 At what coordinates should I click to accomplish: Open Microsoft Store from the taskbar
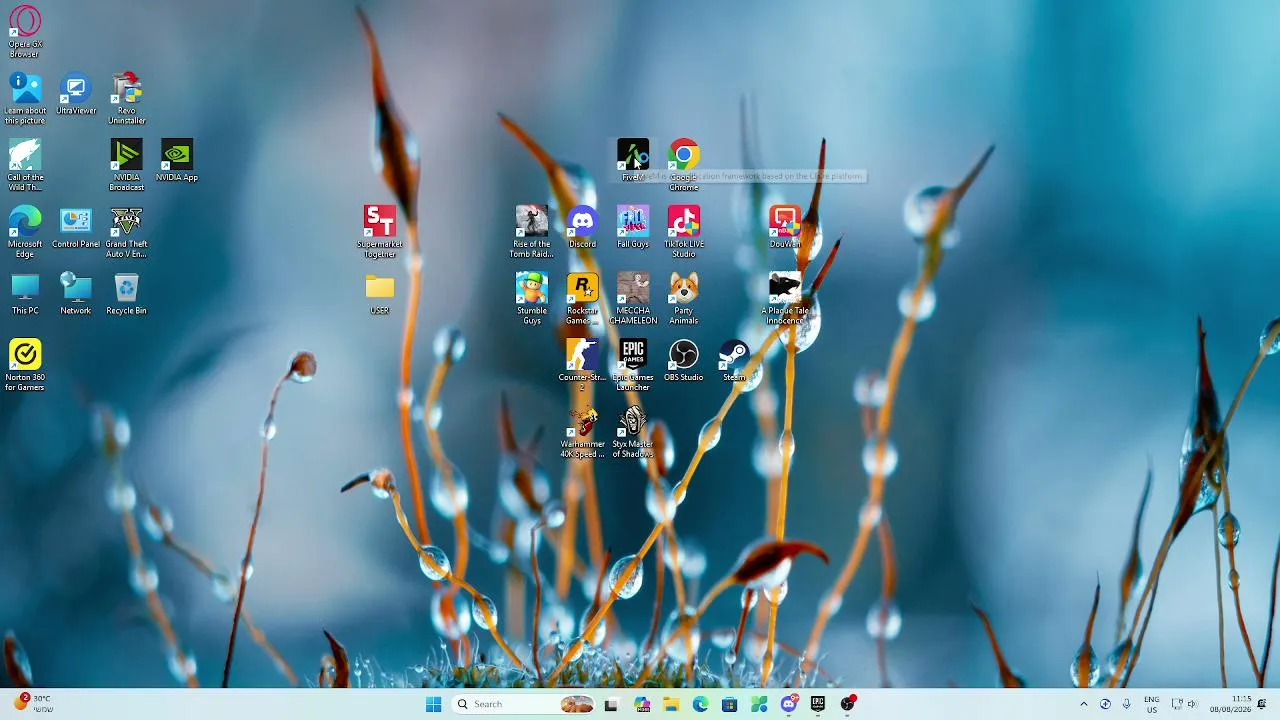(x=729, y=704)
